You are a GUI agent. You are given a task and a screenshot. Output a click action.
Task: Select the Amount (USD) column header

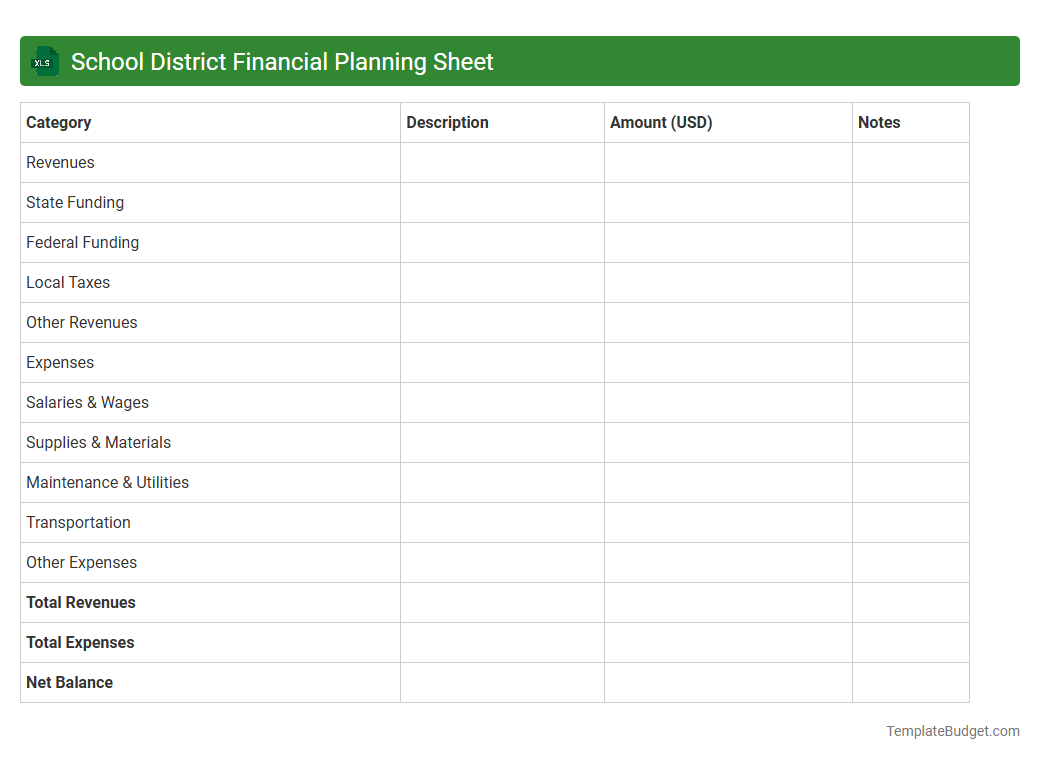point(660,122)
